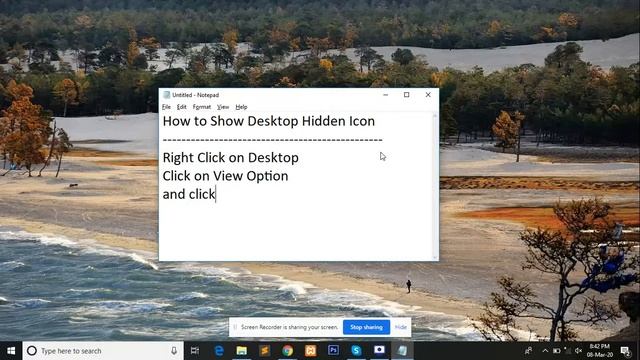
Task: Click the text 'How to Show Desktop Hidden Icon'
Action: pos(269,121)
